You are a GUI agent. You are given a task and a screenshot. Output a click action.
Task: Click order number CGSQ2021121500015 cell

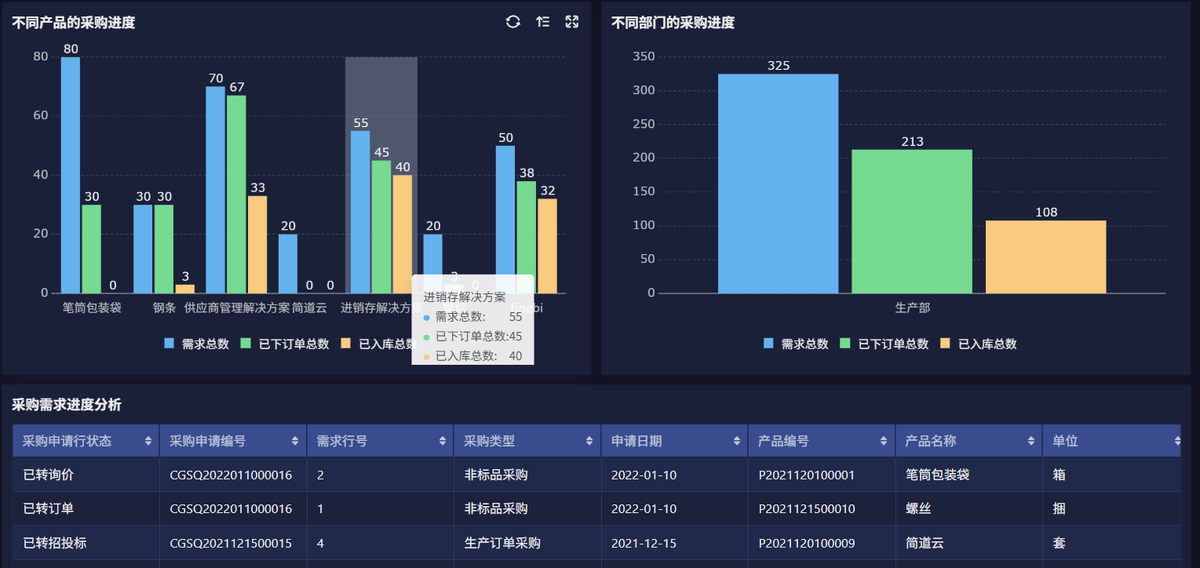tap(231, 543)
